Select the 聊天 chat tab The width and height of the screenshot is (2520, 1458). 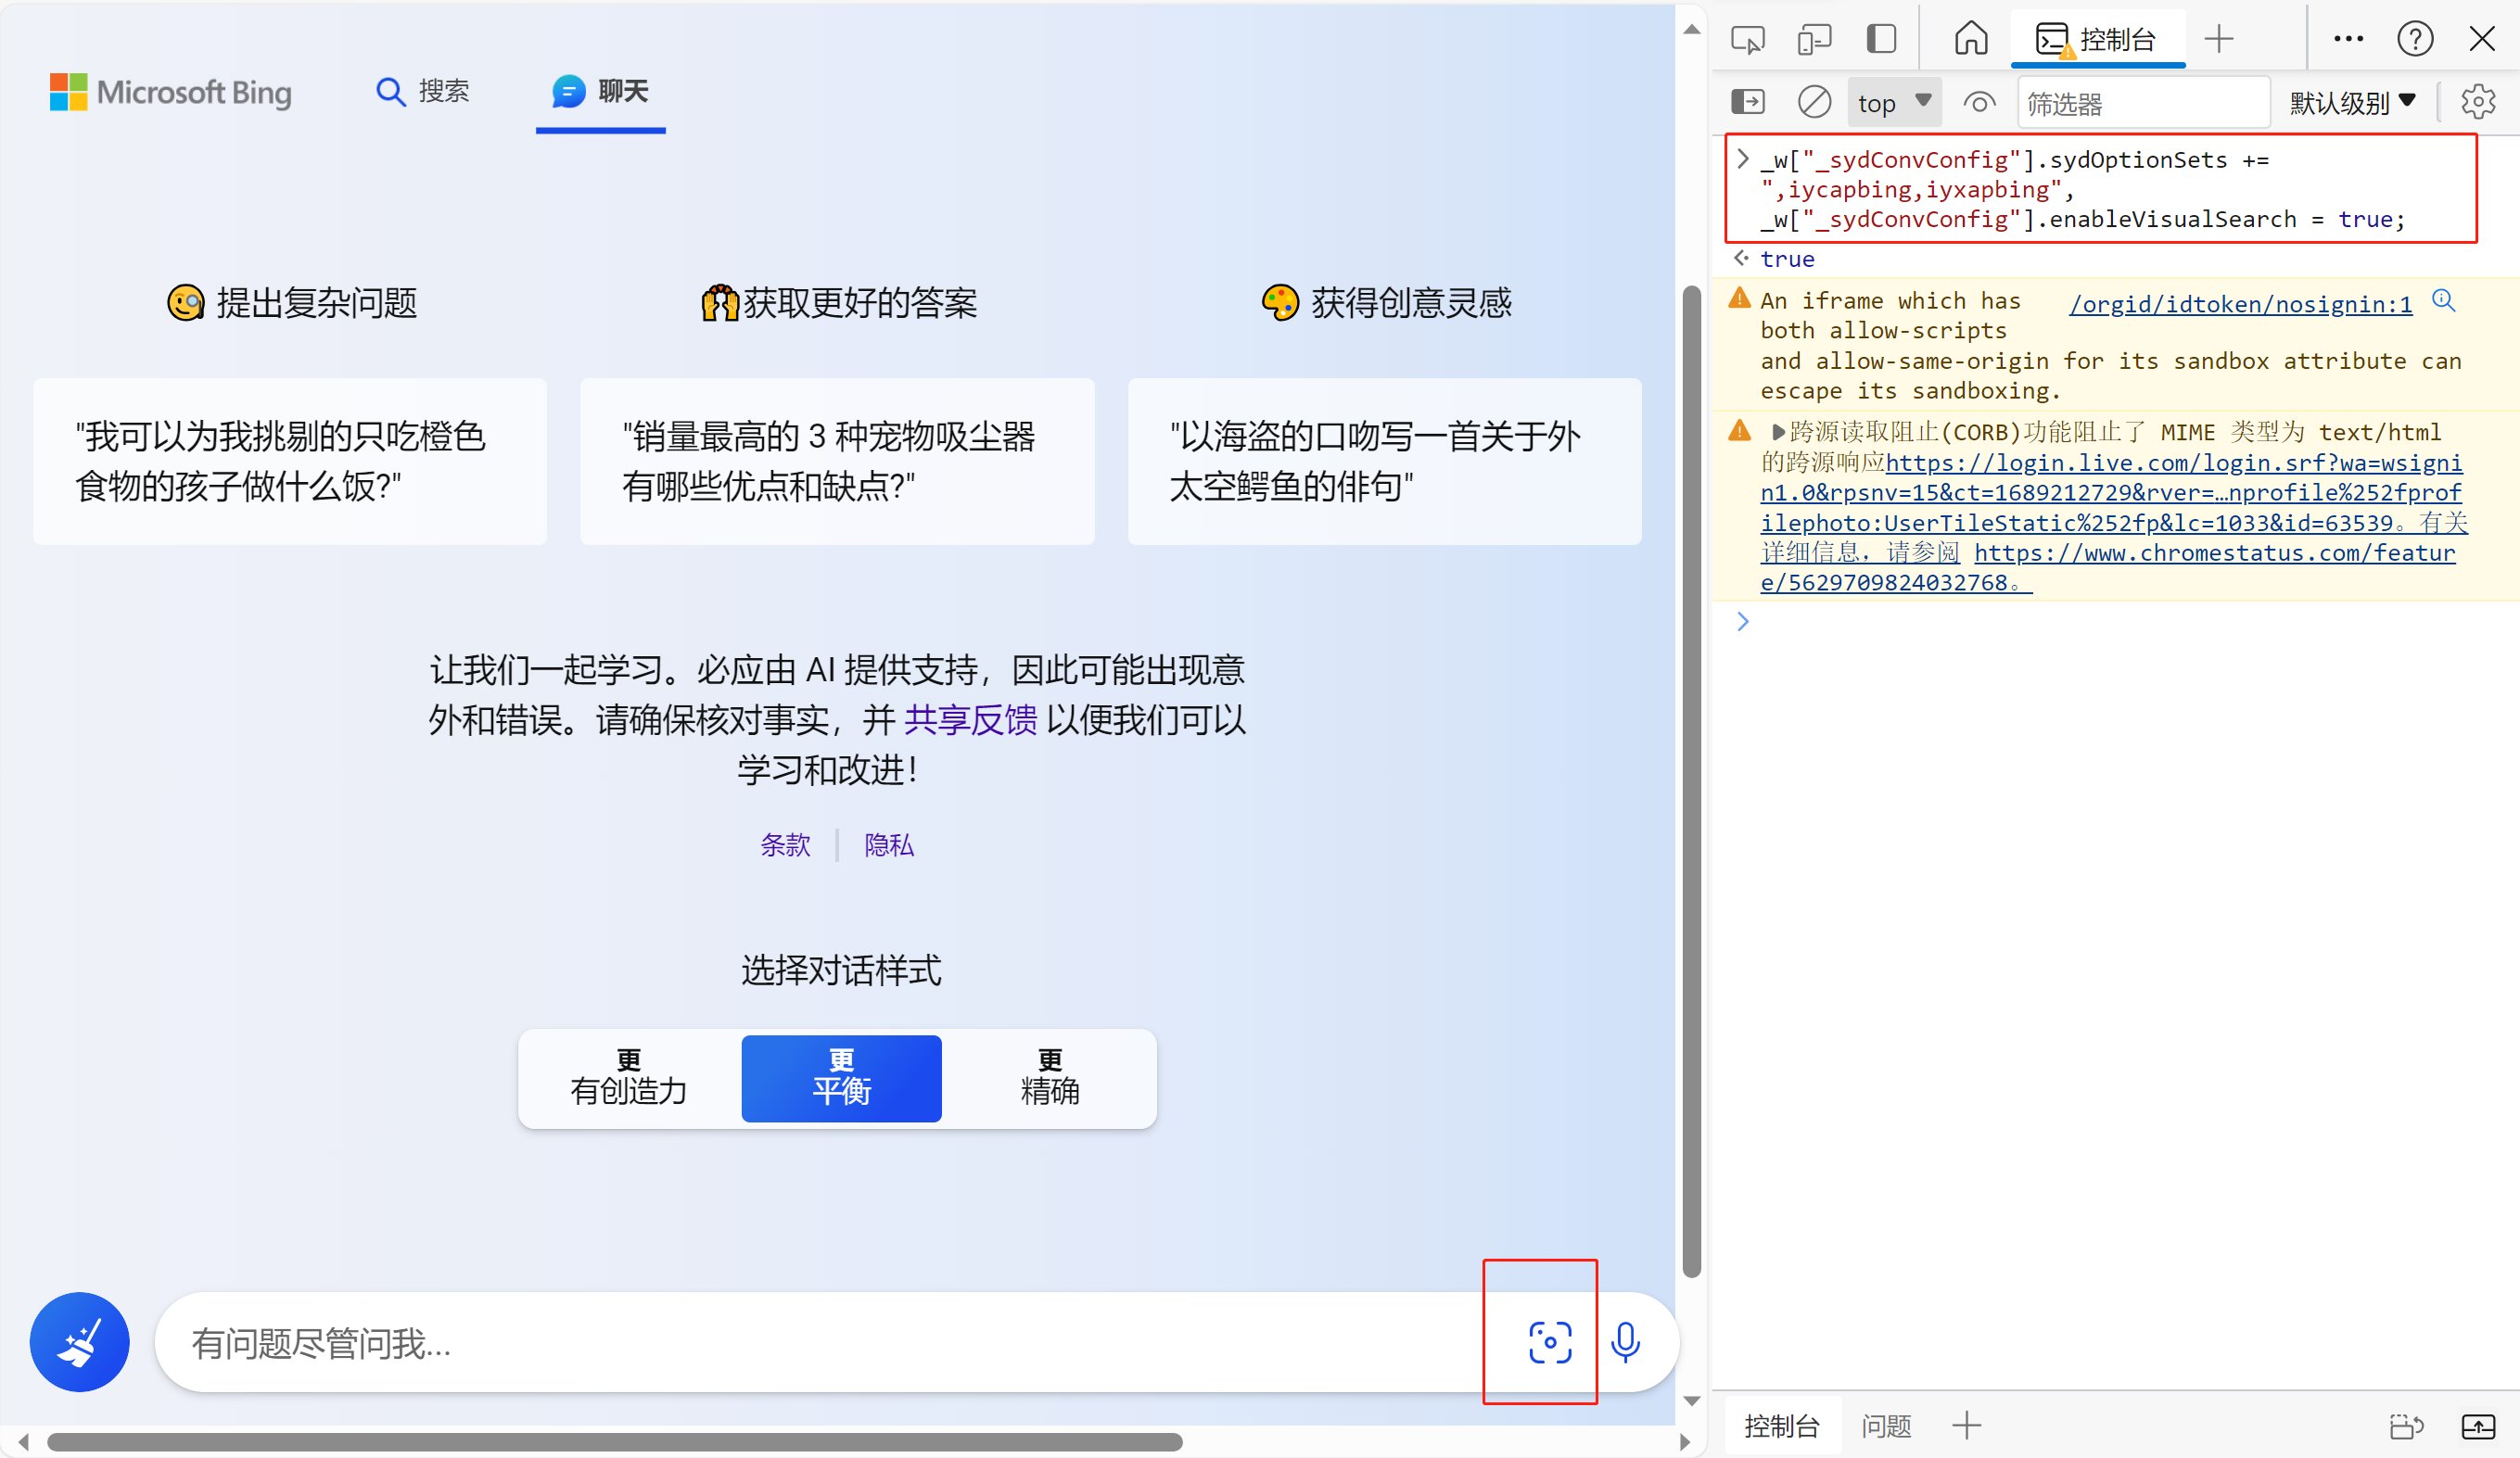(x=600, y=92)
